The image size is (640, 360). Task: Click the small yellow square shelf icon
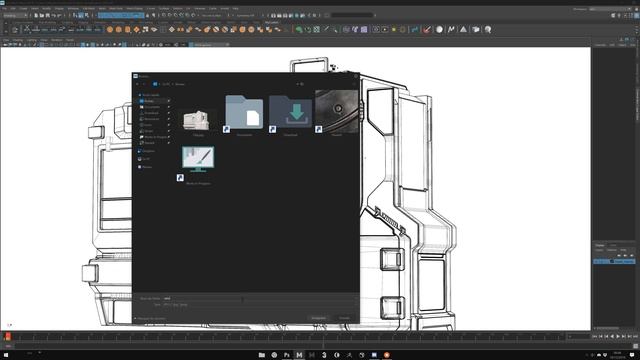tap(394, 29)
